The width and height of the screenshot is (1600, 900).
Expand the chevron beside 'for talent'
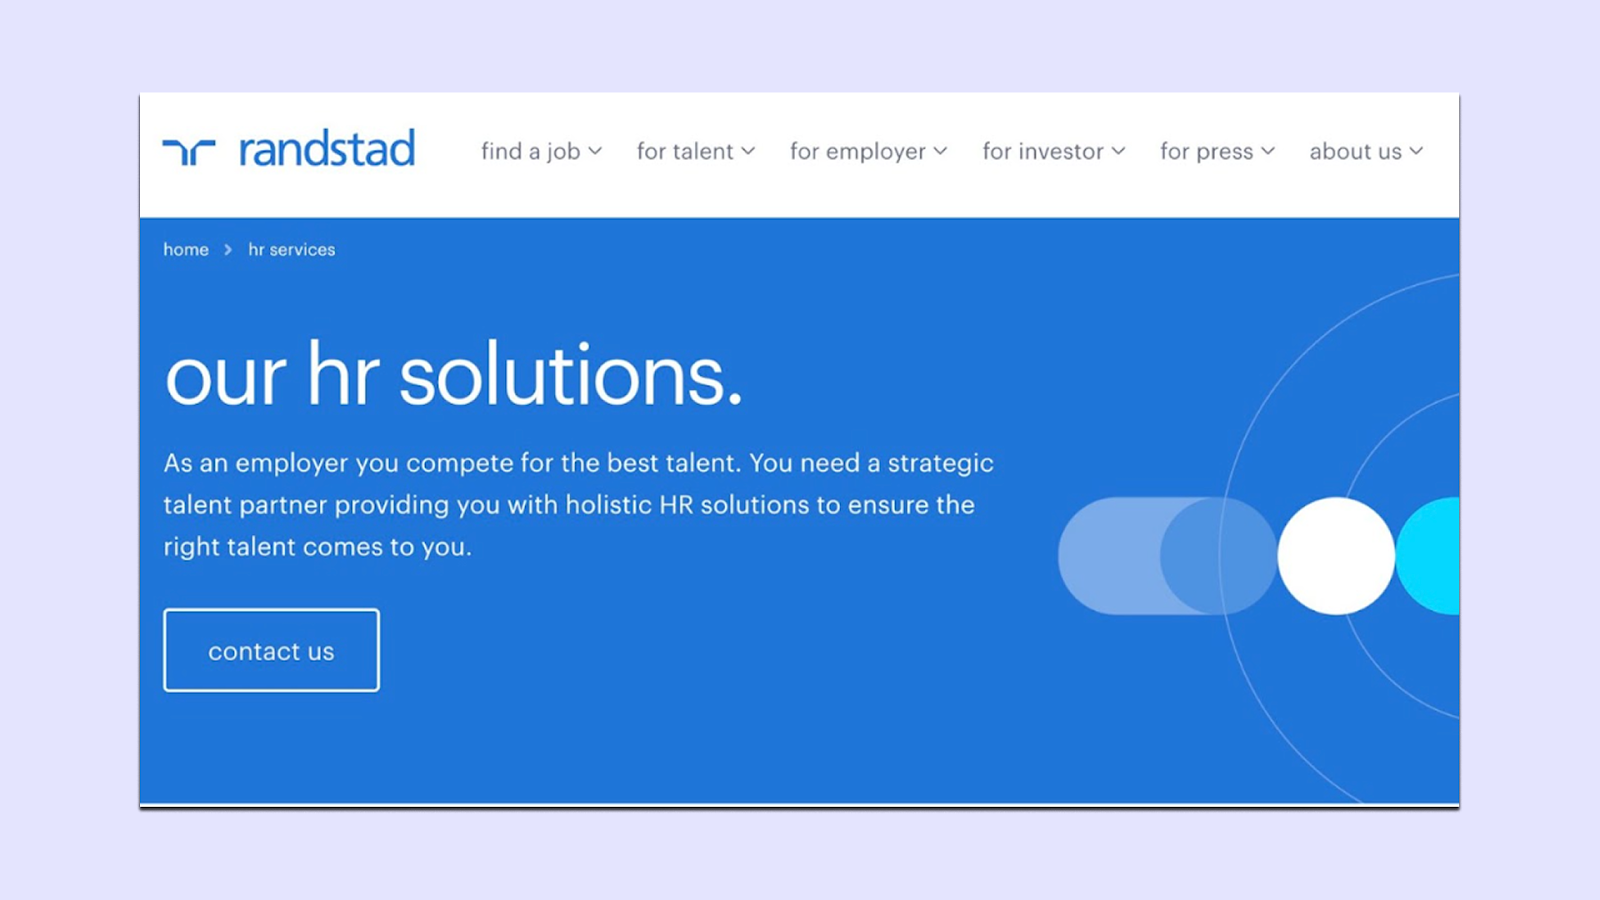(748, 152)
